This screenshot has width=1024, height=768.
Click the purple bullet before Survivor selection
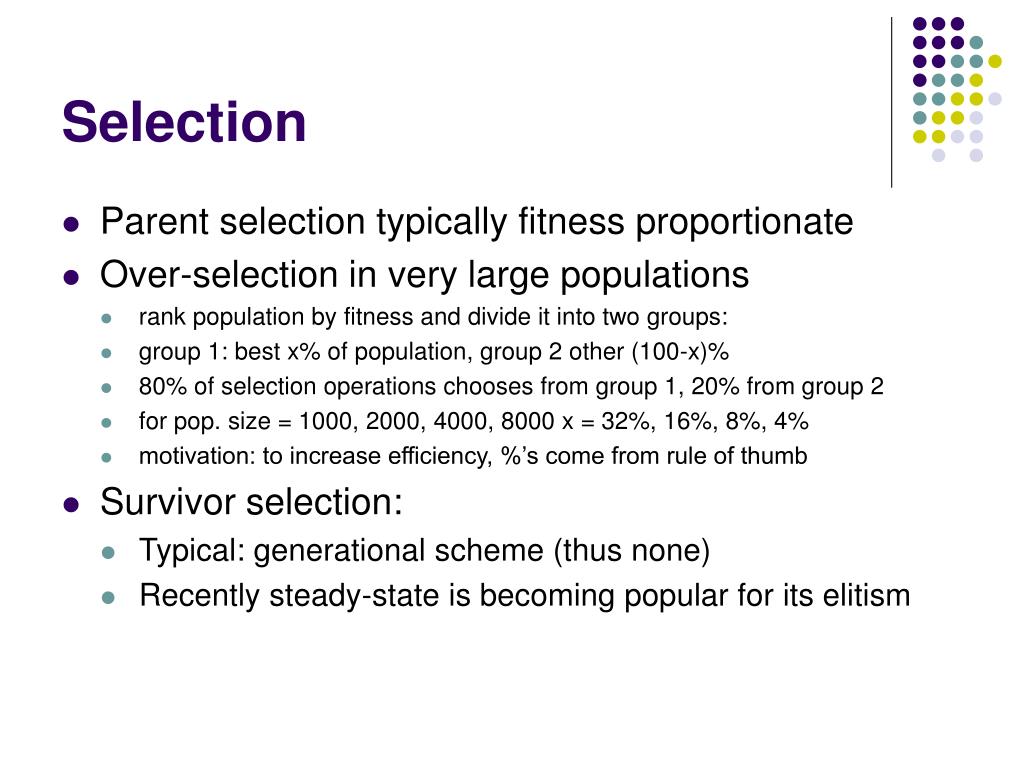pos(71,505)
